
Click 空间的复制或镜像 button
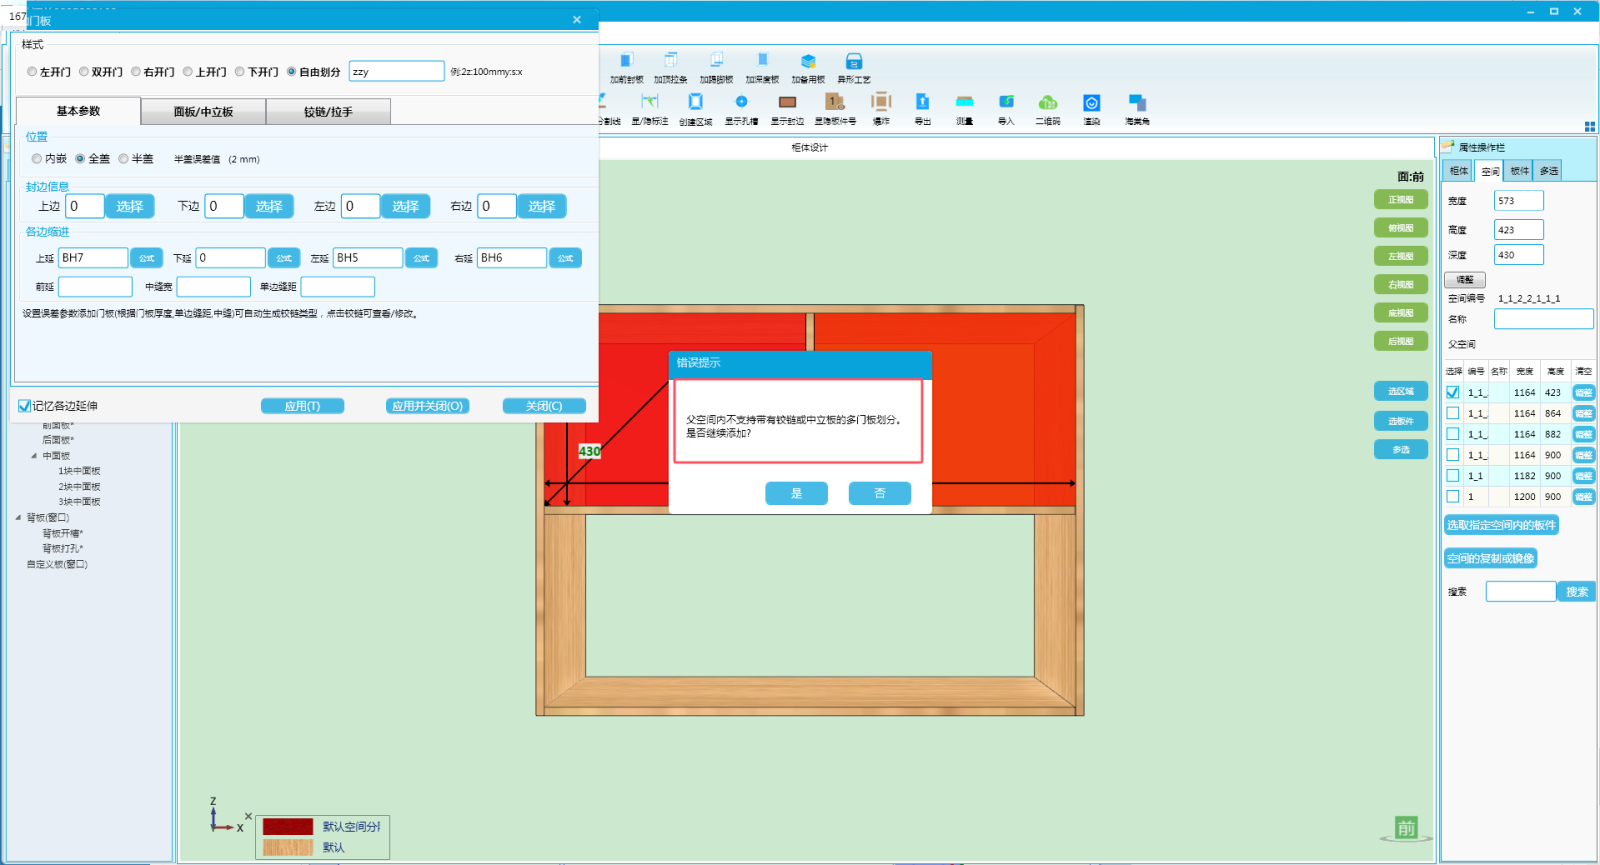pos(1490,558)
